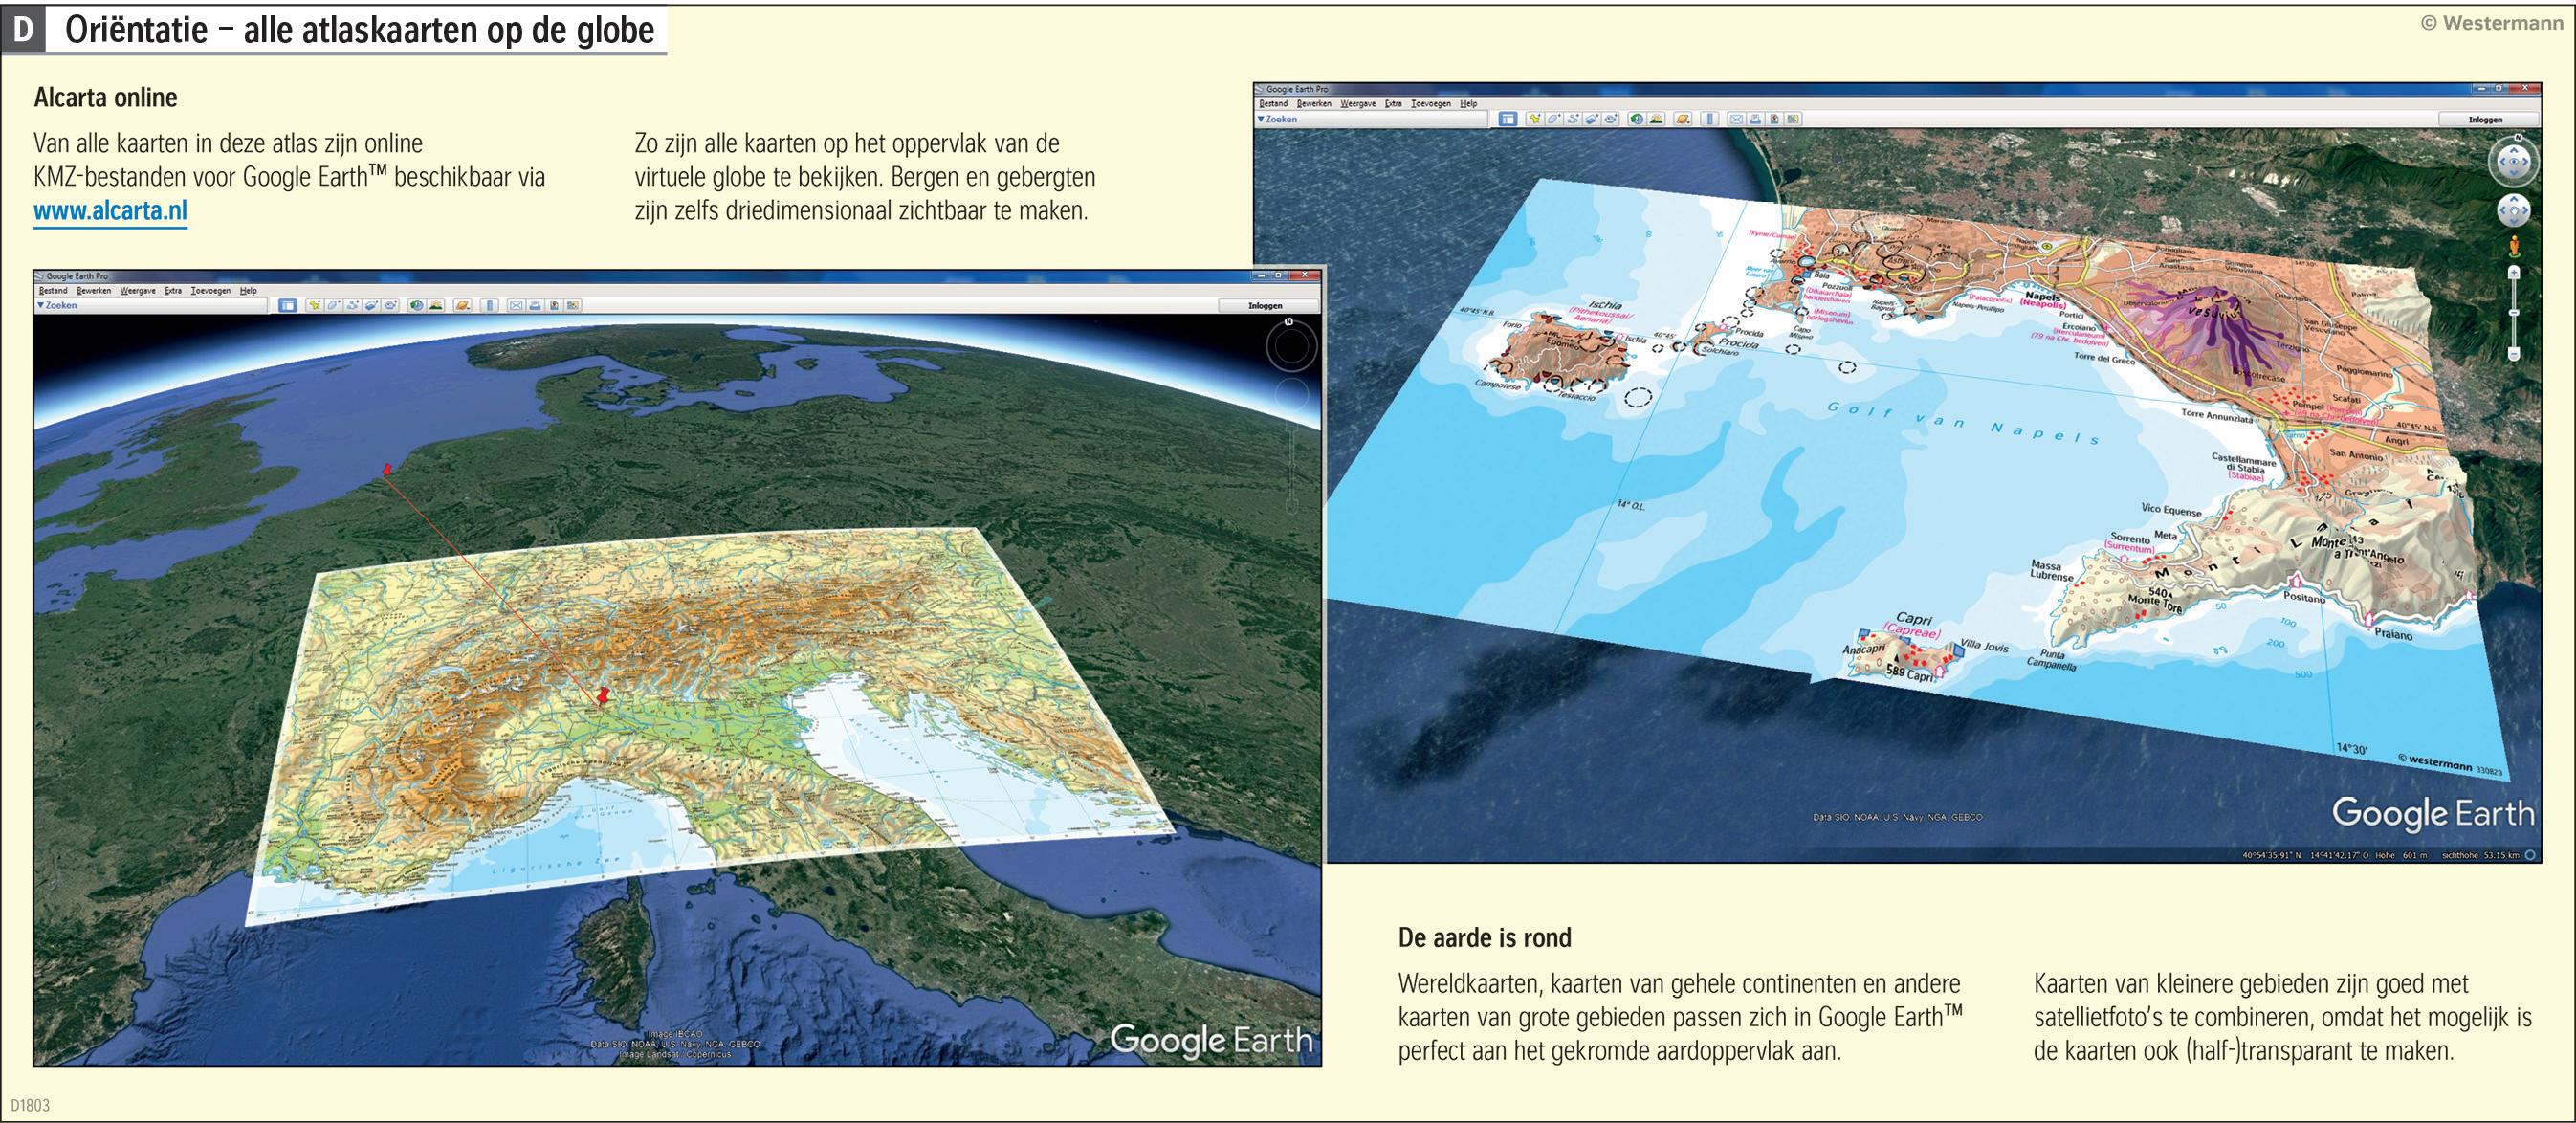Click Add Polygon icon in right Google Earth window
2576x1123 pixels.
point(1554,120)
